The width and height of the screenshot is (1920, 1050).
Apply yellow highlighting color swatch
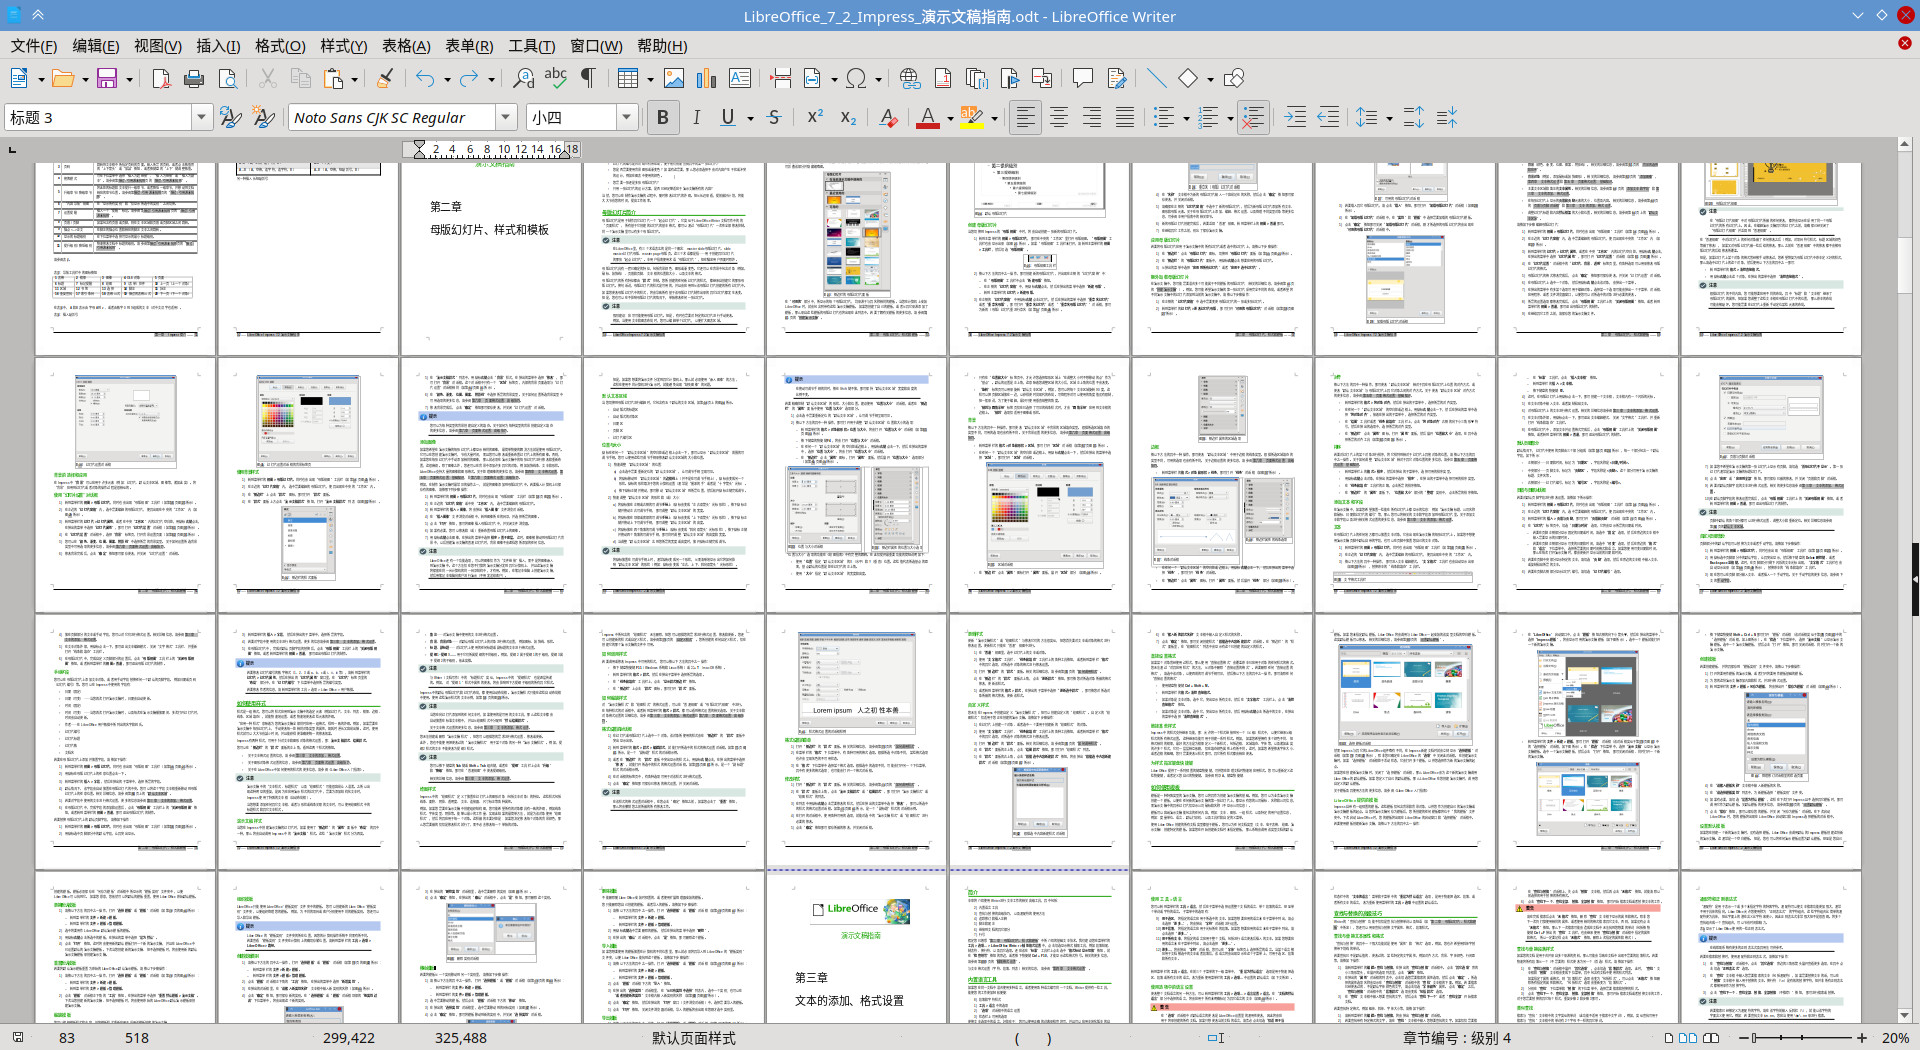point(971,117)
